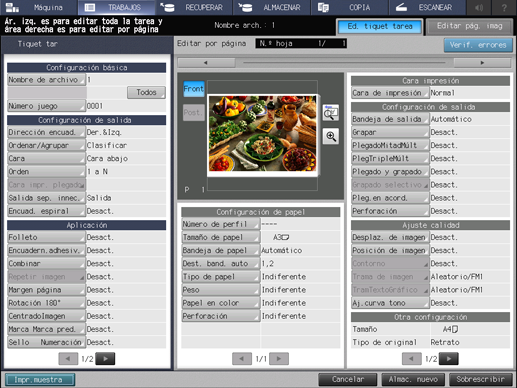Select Editar pág. imag mode

tap(469, 26)
